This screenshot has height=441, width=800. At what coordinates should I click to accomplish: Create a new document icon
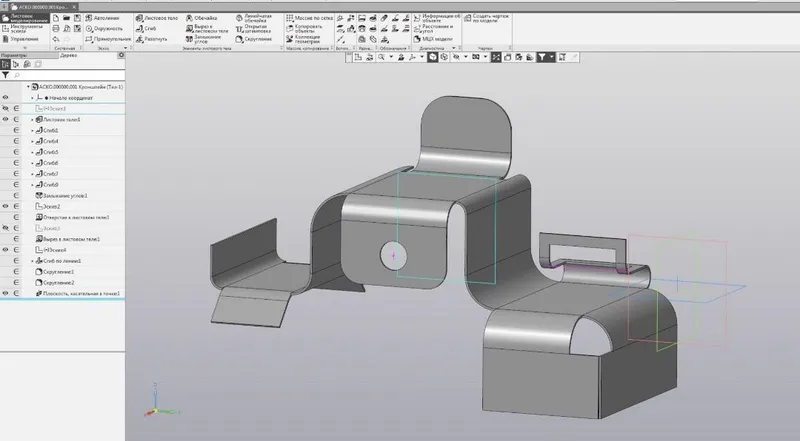pos(56,18)
